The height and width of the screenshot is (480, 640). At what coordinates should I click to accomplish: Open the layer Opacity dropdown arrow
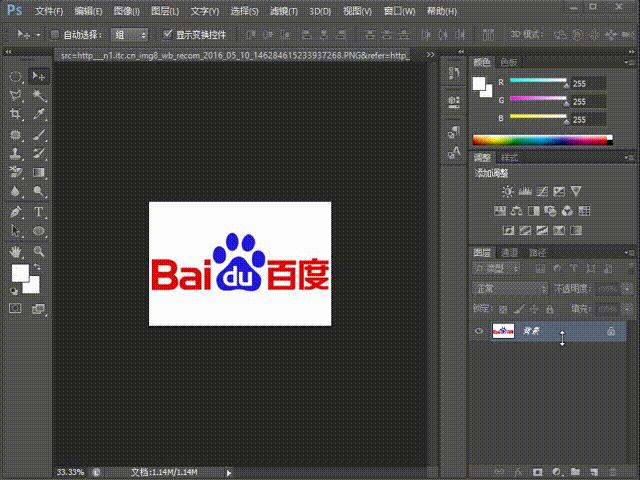pos(627,289)
